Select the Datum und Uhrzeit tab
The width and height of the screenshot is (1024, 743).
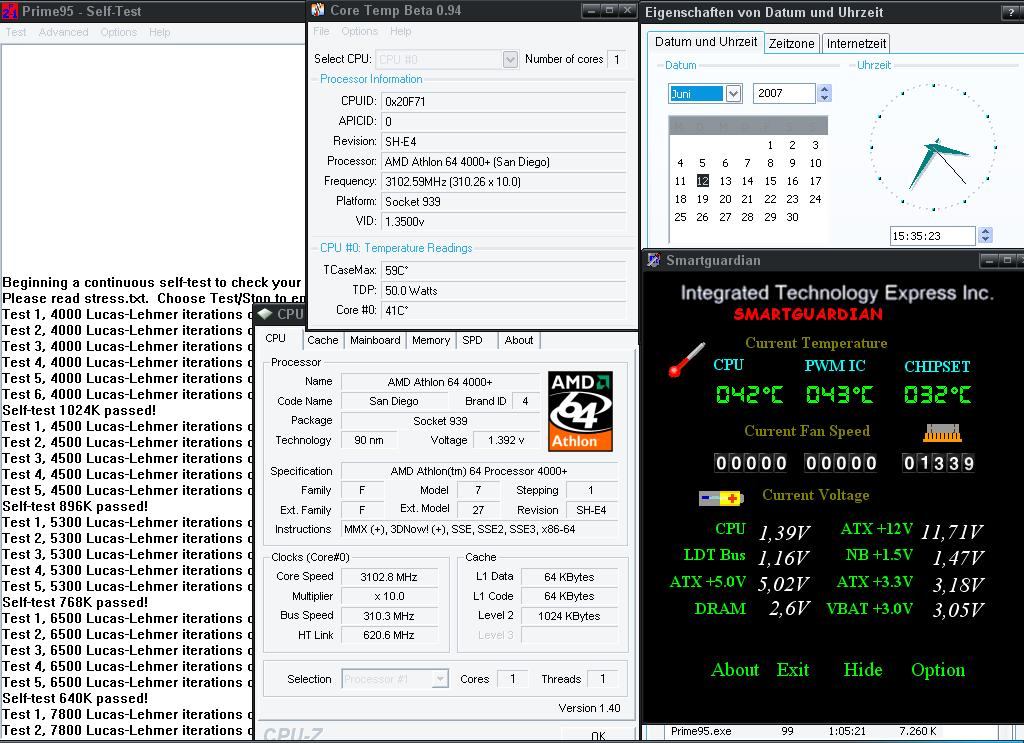(x=706, y=42)
